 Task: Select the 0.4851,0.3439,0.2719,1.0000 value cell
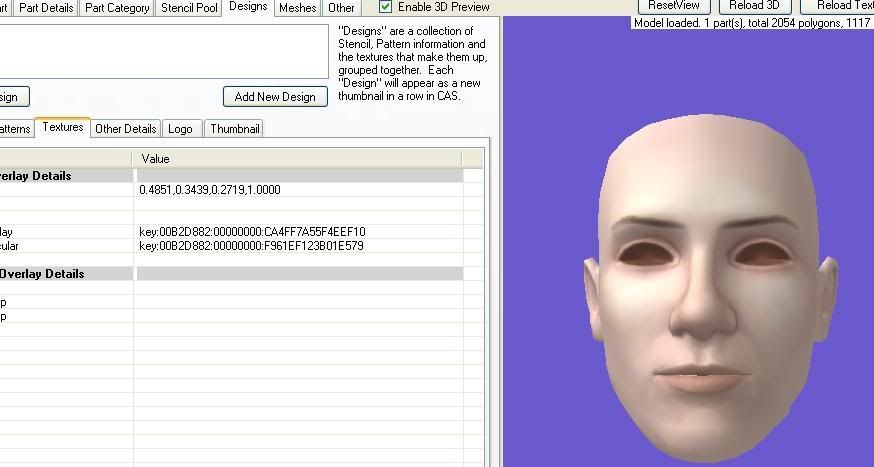298,190
